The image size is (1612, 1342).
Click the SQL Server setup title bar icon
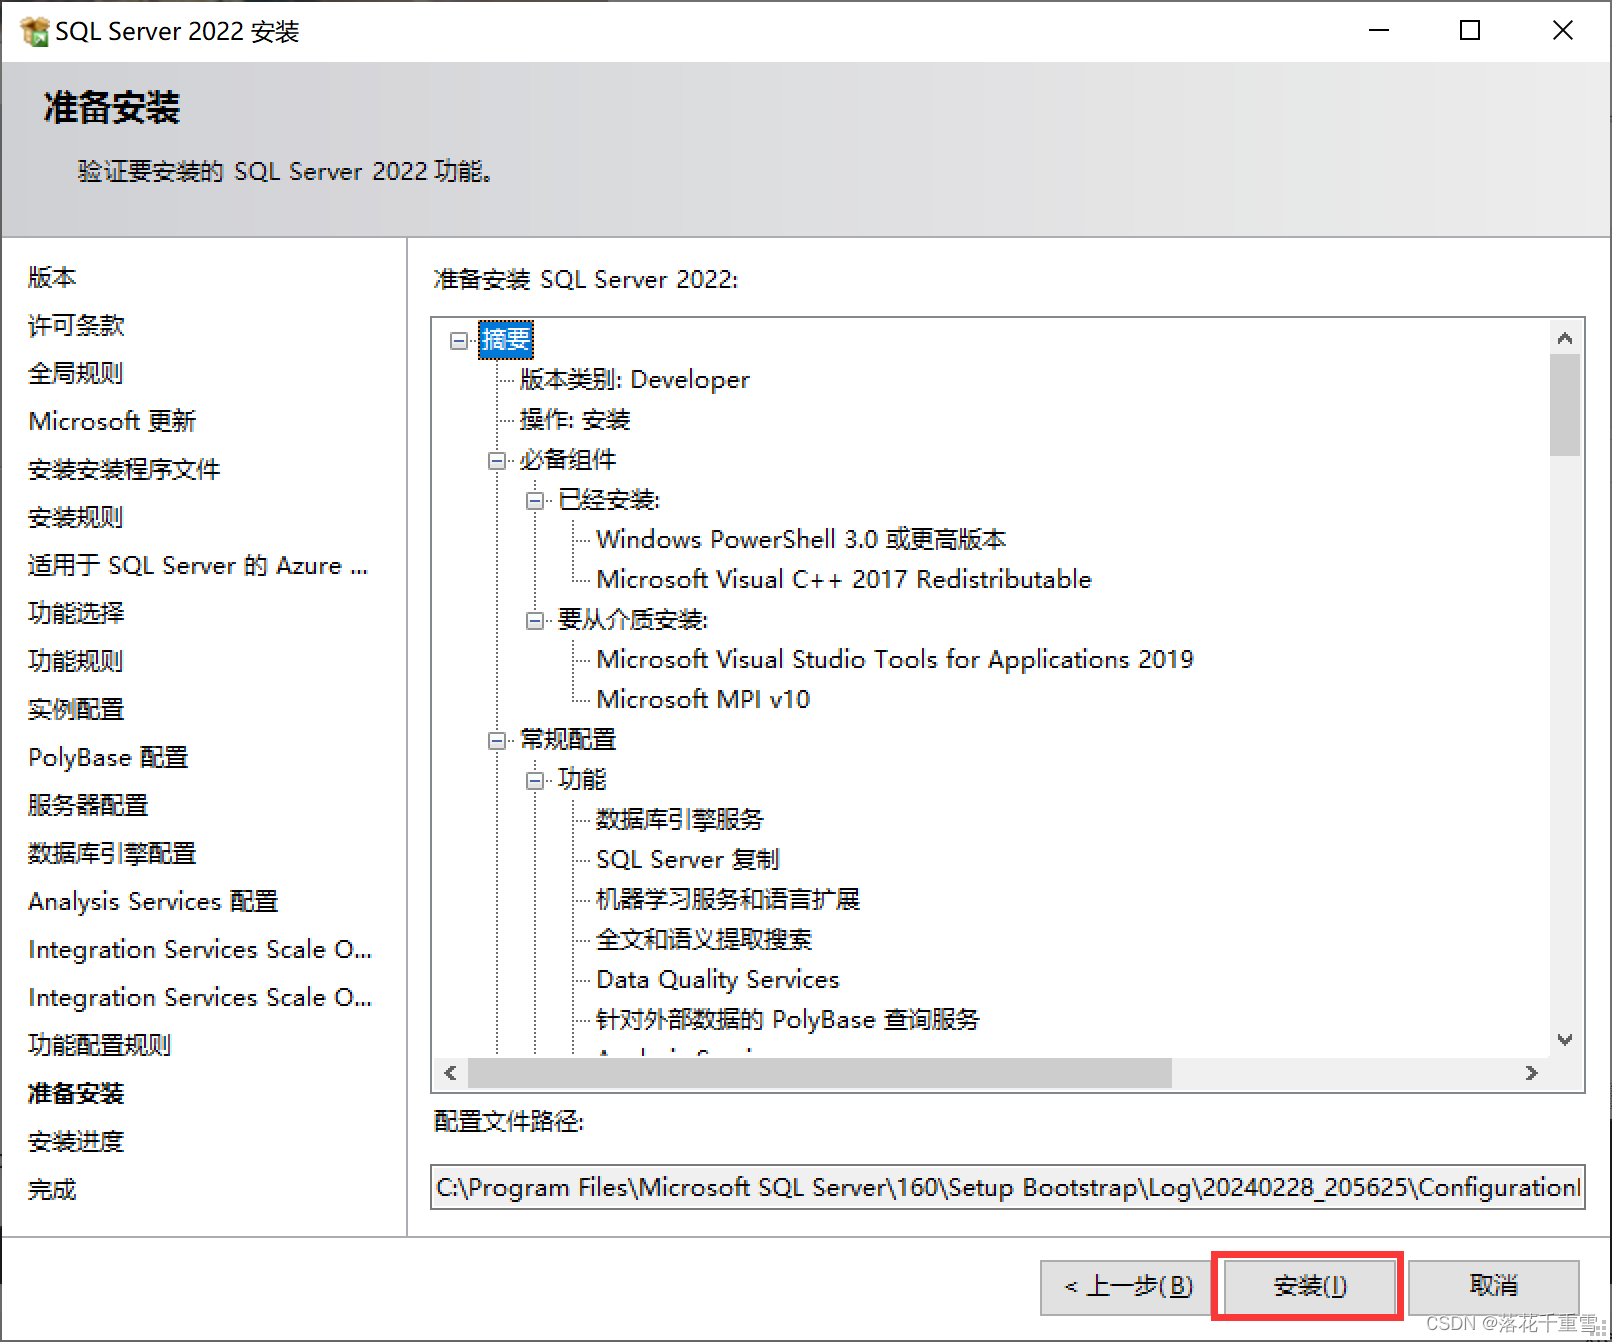(x=34, y=32)
